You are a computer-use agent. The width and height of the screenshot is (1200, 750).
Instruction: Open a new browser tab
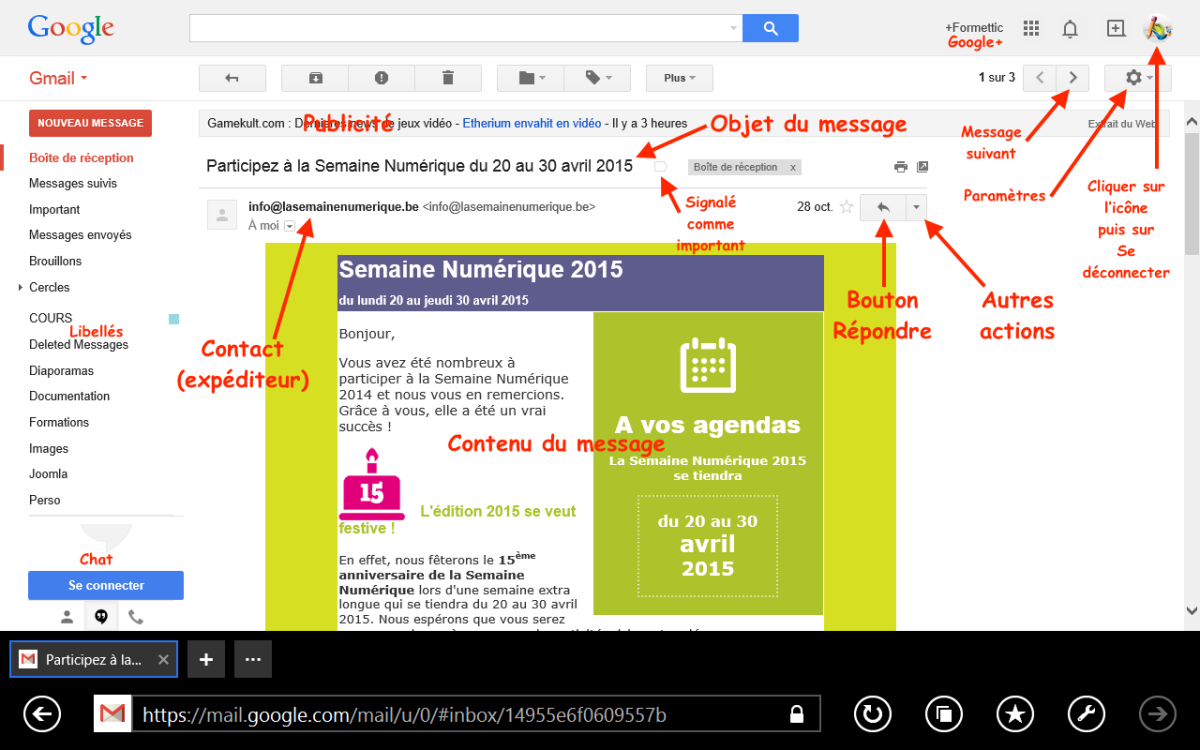[x=206, y=659]
